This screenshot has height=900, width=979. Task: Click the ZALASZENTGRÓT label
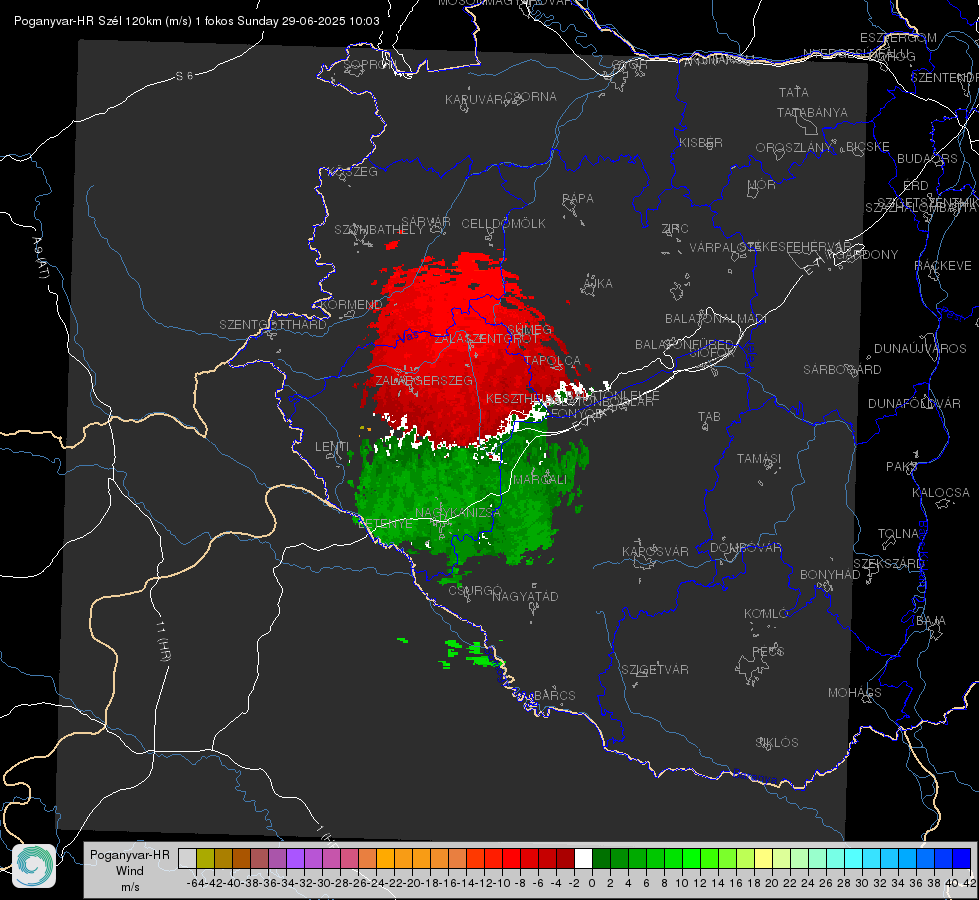tap(486, 339)
